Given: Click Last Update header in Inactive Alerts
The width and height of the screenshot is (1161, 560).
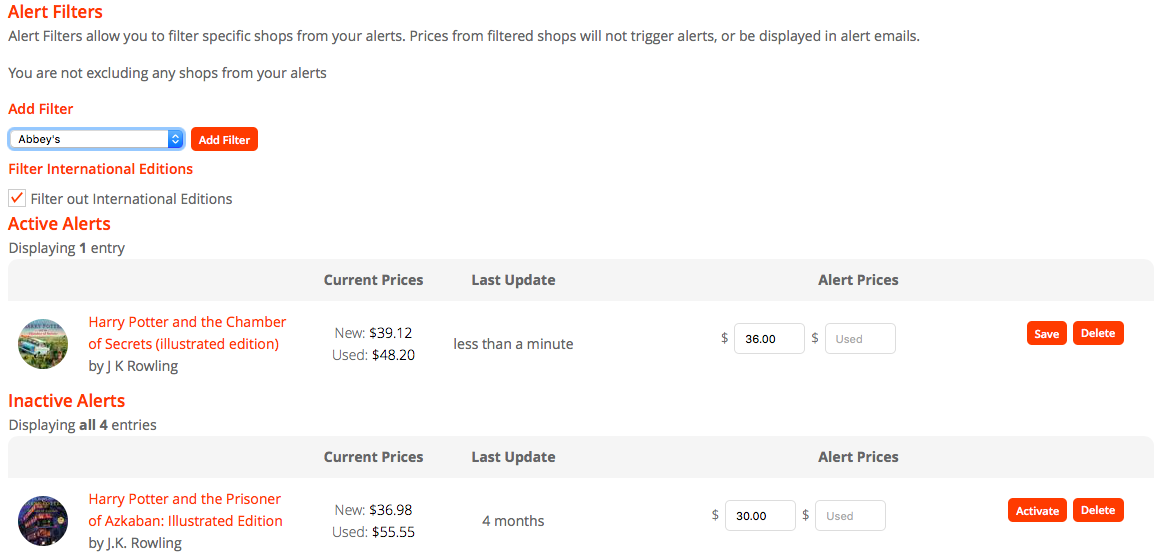Looking at the screenshot, I should [x=513, y=457].
